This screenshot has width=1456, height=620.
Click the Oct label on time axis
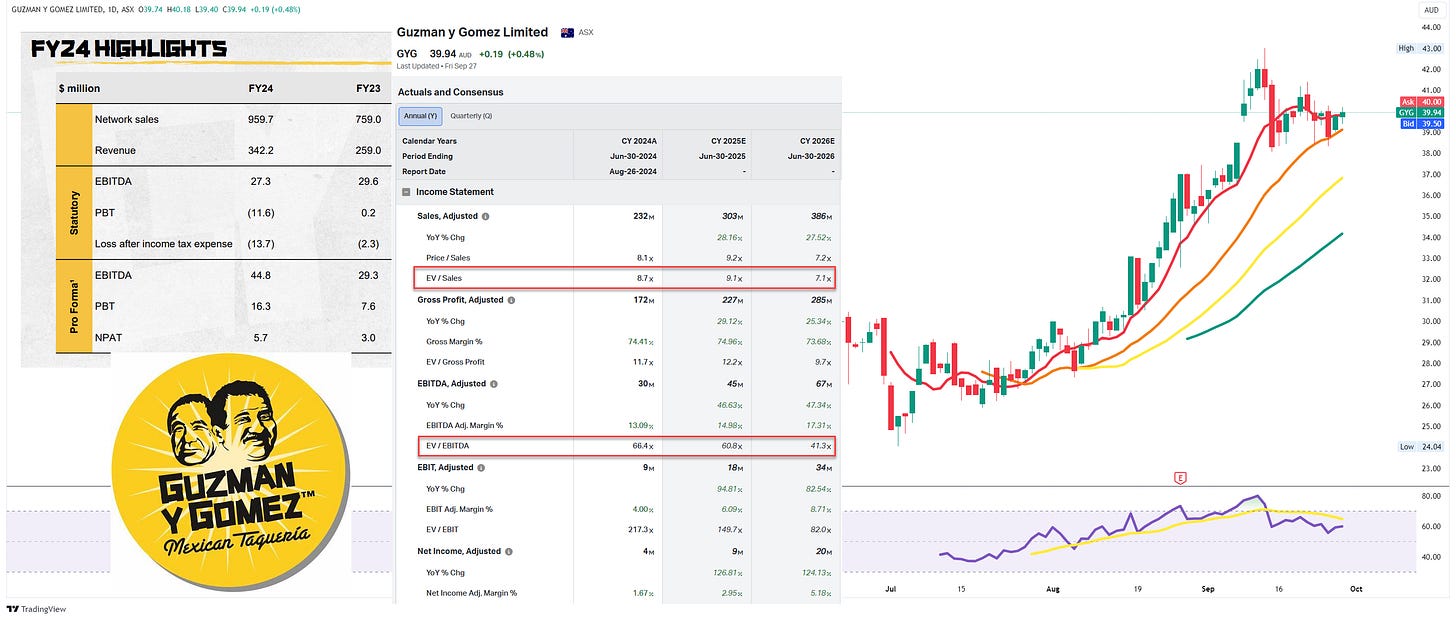pyautogui.click(x=1356, y=590)
